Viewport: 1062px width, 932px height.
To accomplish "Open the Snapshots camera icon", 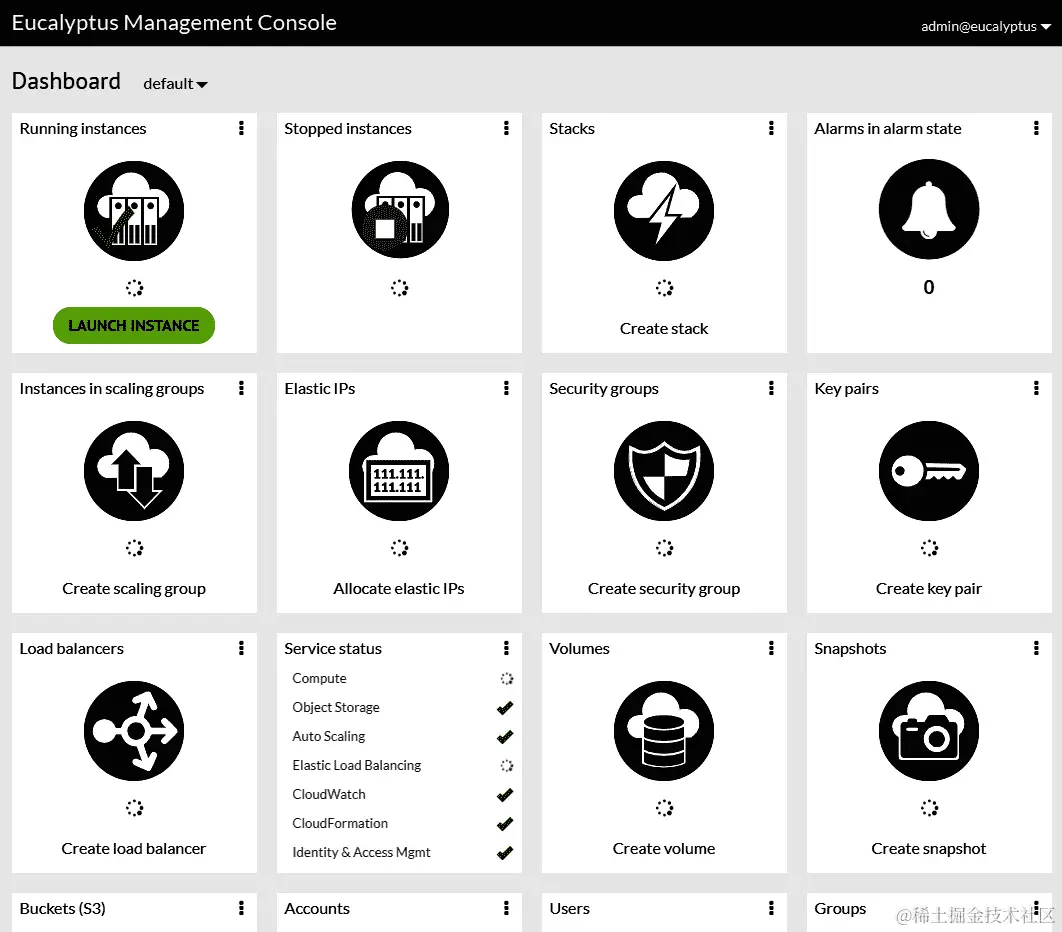I will click(x=929, y=731).
